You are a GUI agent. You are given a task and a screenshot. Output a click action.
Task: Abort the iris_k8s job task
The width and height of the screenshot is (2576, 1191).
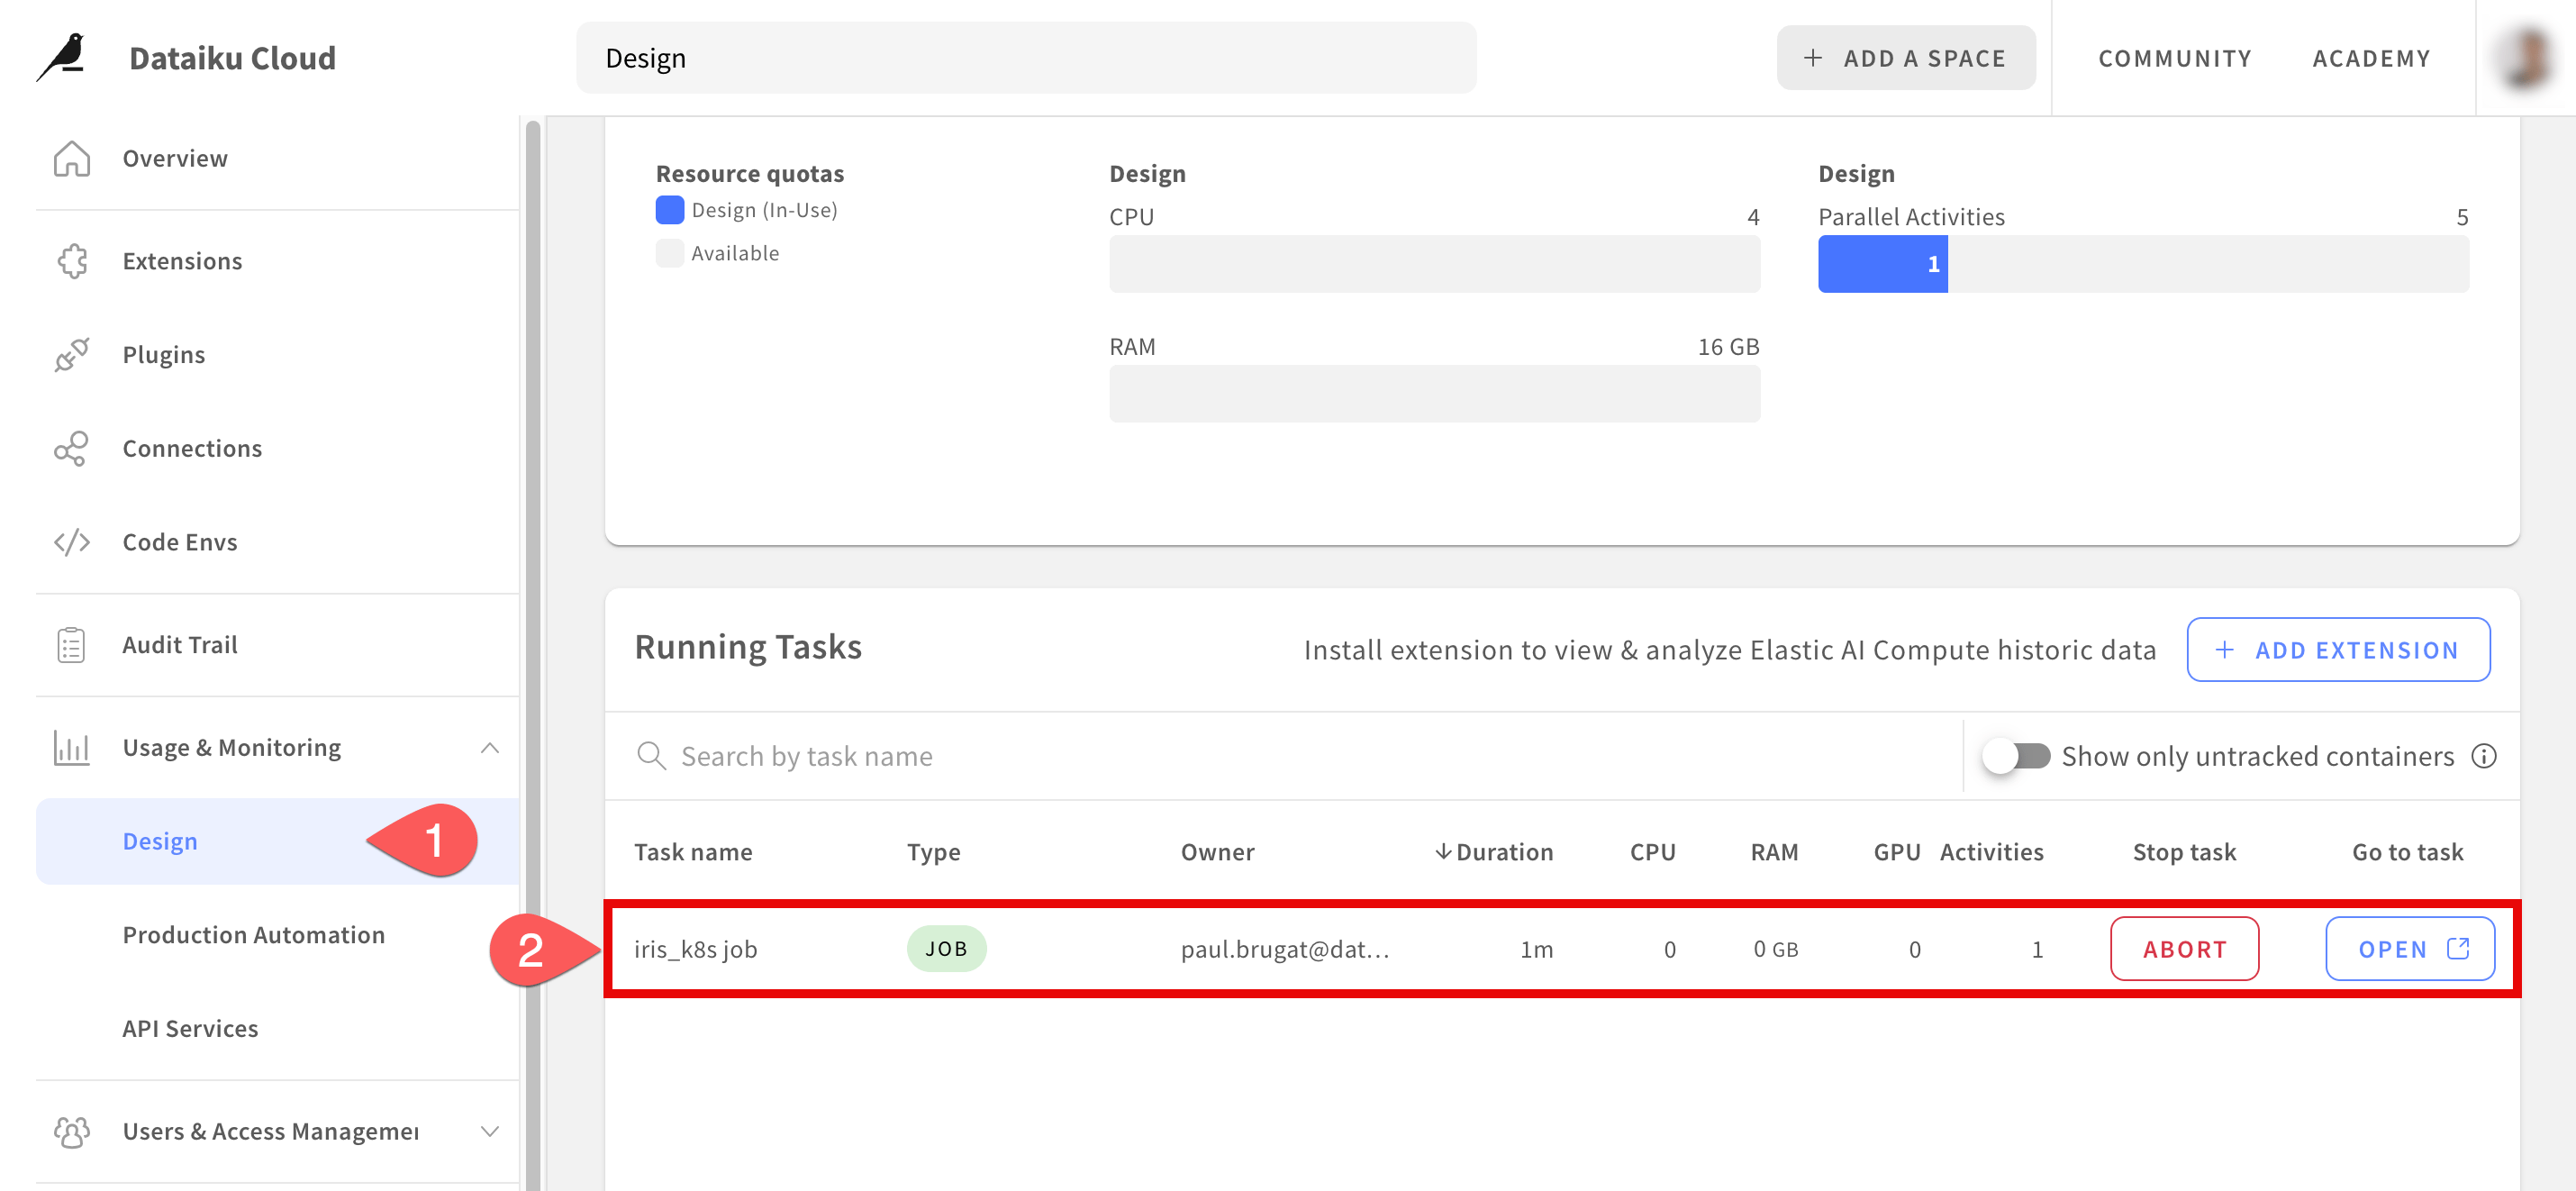(2184, 949)
